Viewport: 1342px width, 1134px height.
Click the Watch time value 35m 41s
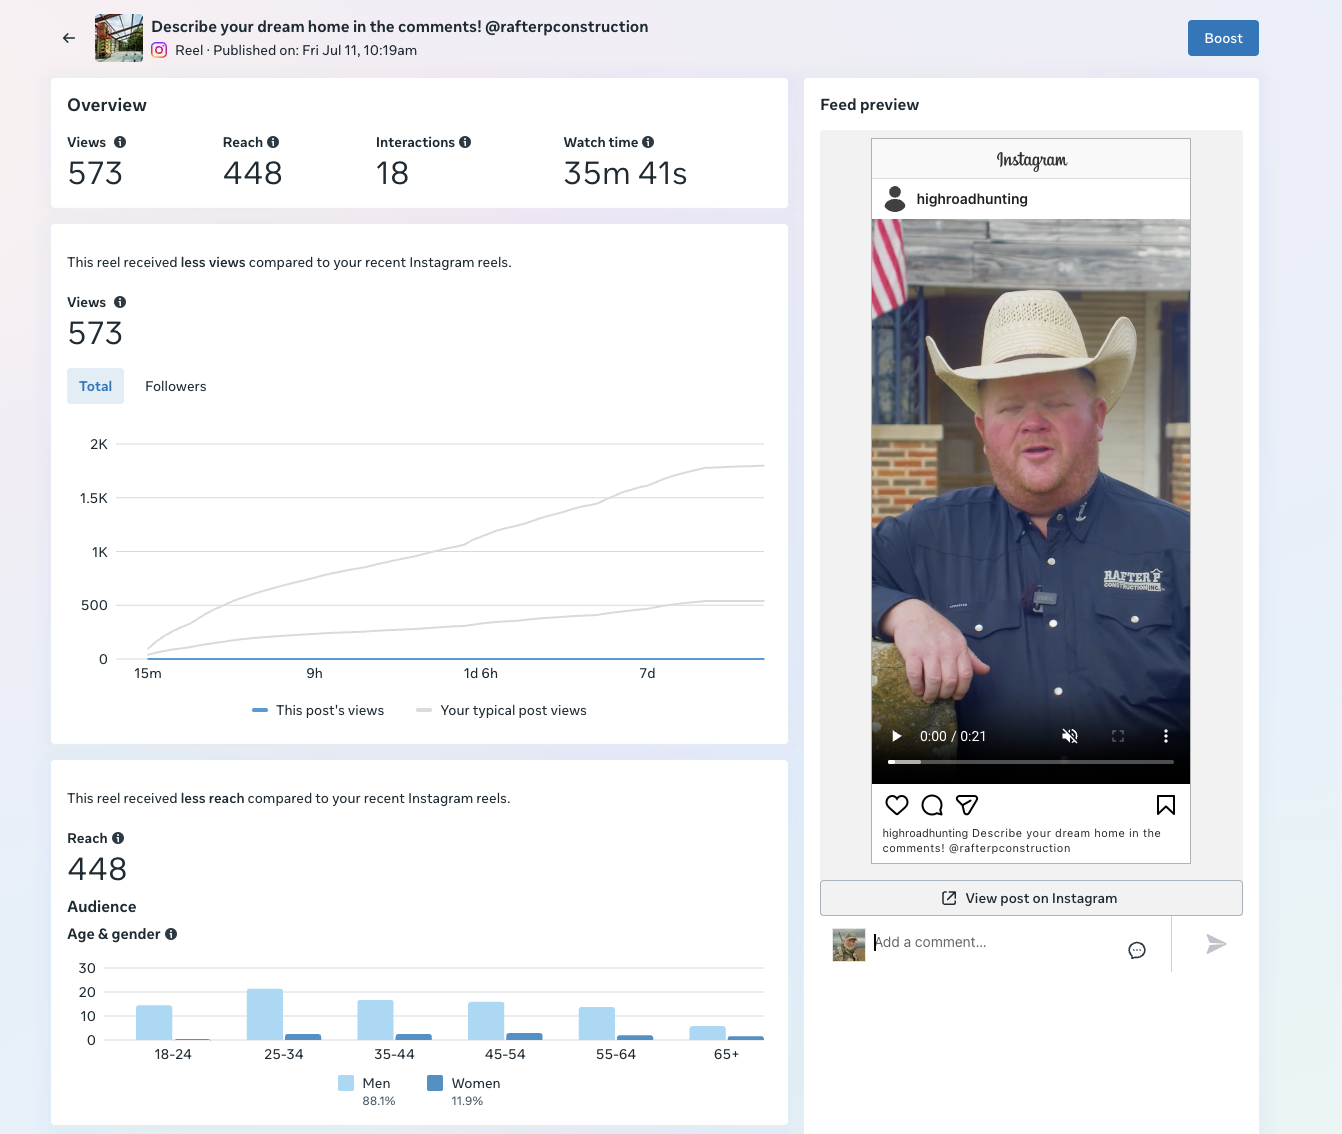[x=625, y=174]
